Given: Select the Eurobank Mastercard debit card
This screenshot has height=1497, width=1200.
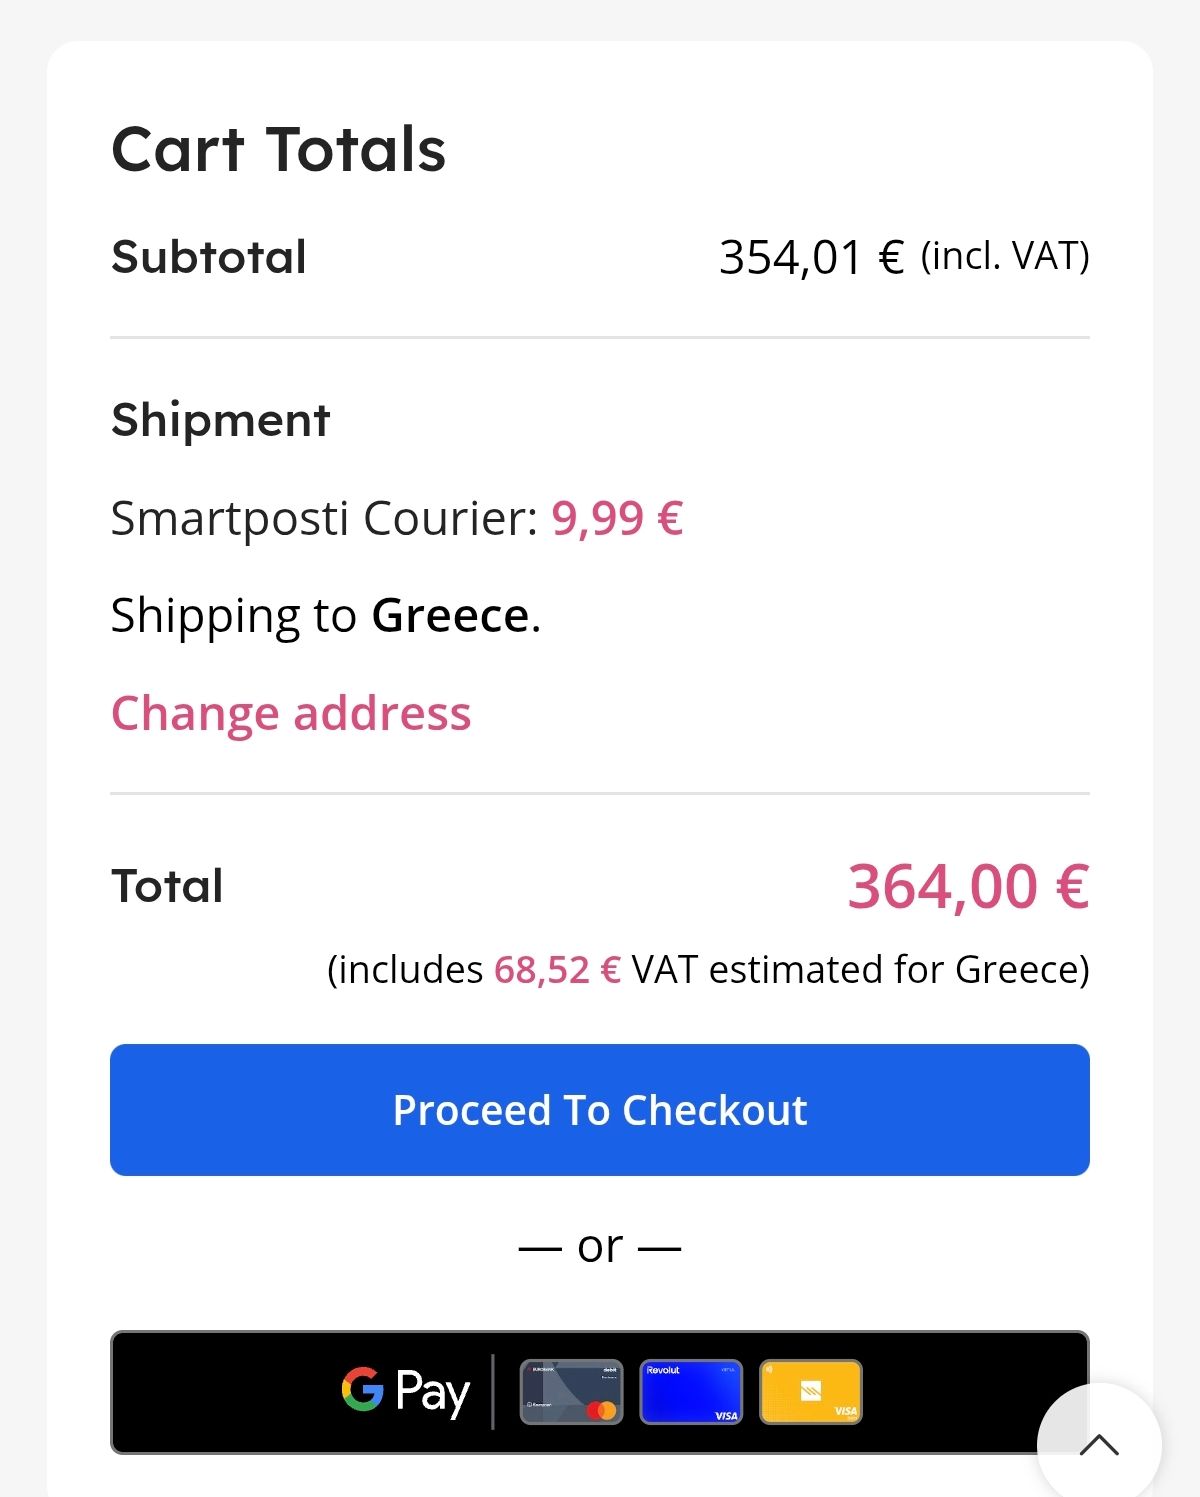Looking at the screenshot, I should pyautogui.click(x=571, y=1391).
